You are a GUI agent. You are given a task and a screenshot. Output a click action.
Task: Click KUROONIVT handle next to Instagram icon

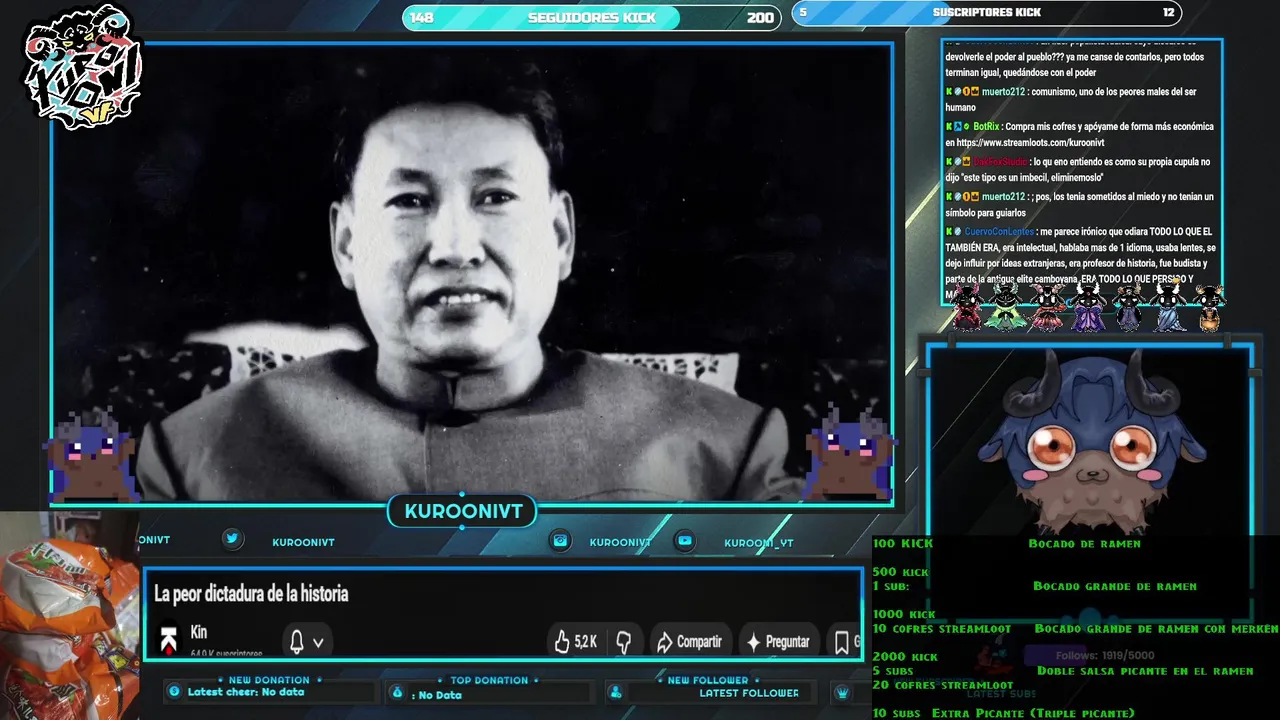[x=620, y=542]
